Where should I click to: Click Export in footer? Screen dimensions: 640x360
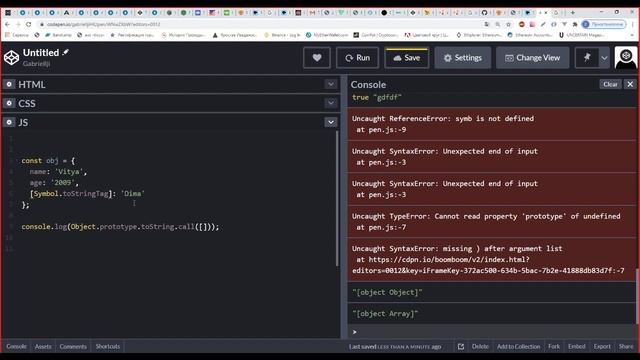tap(602, 347)
